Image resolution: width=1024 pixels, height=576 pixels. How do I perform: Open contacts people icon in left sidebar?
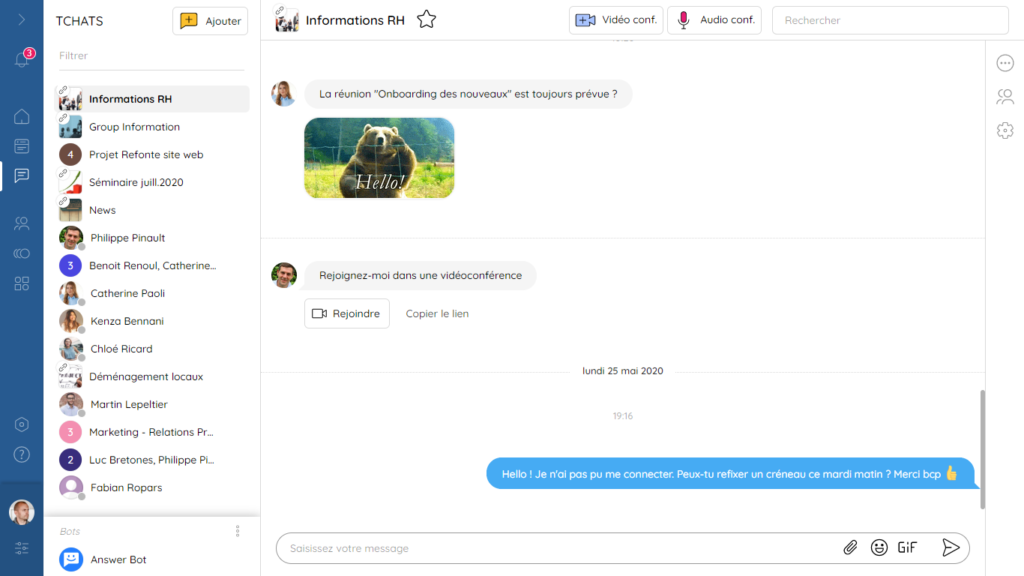[x=21, y=223]
